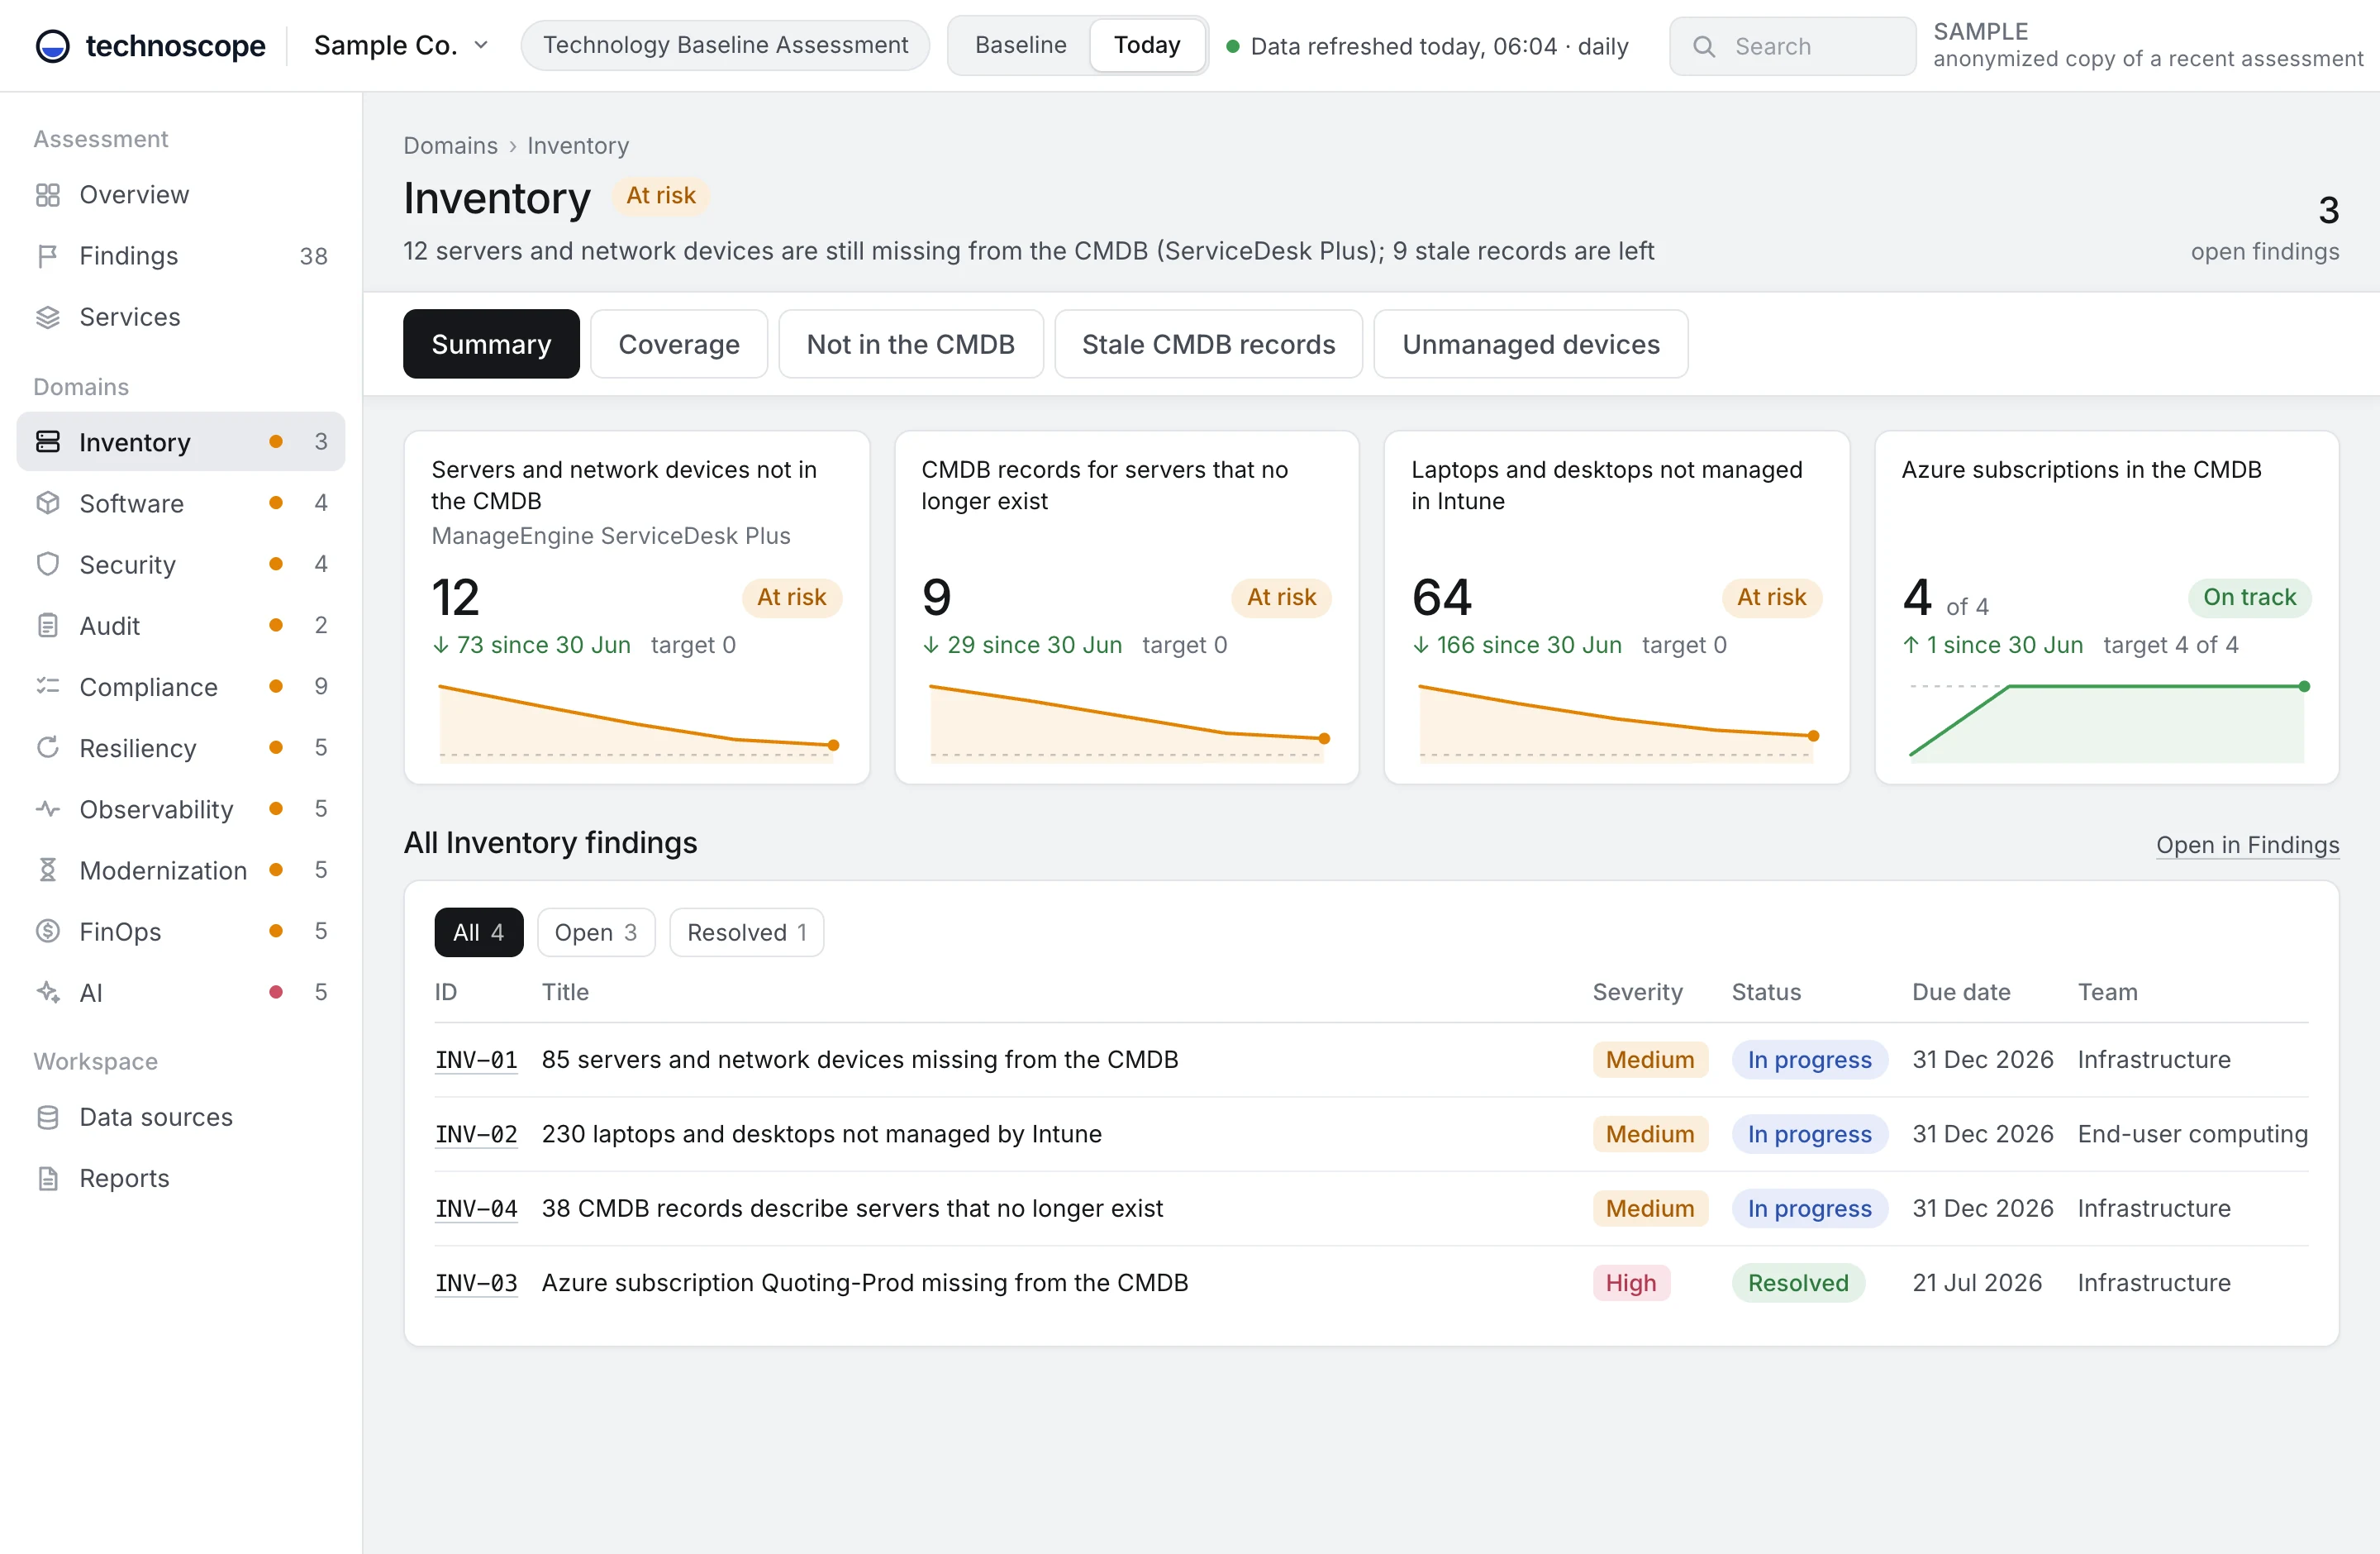Filter findings to Open 3
This screenshot has height=1554, width=2380.
(596, 932)
